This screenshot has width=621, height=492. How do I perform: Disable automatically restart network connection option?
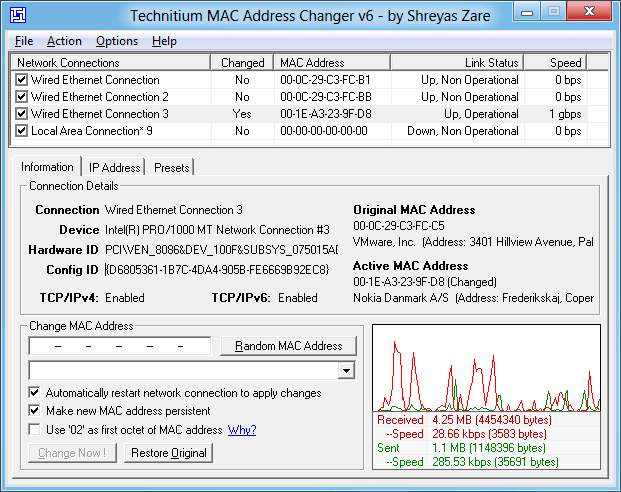coord(34,393)
